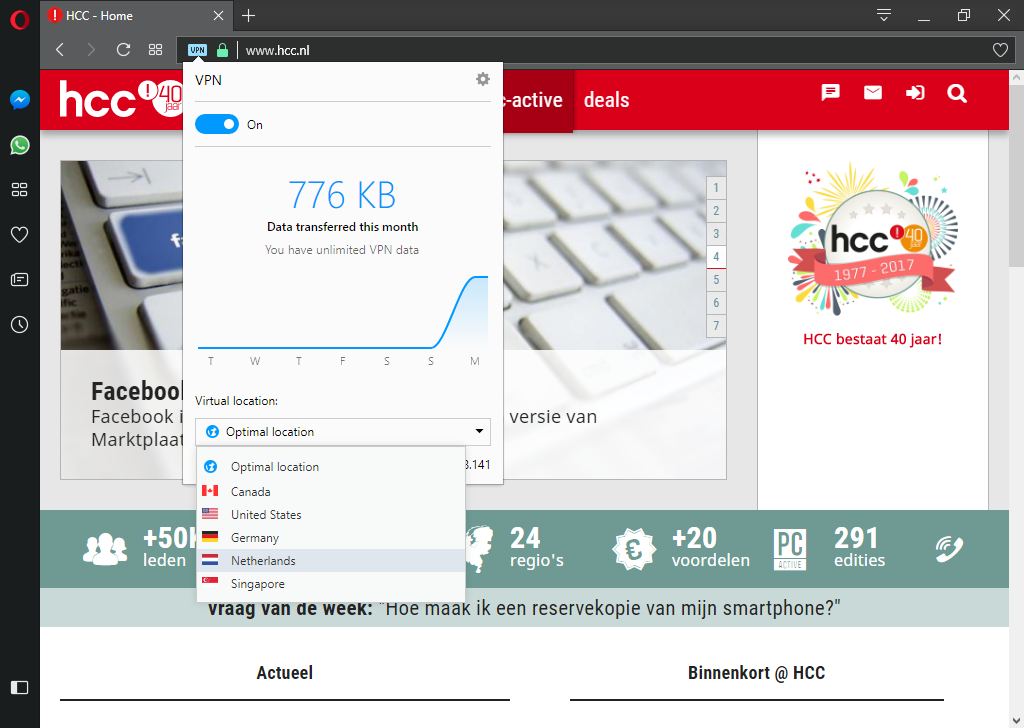Click HCC bestaat 40 jaar! link
Viewport: 1024px width, 728px height.
point(872,339)
